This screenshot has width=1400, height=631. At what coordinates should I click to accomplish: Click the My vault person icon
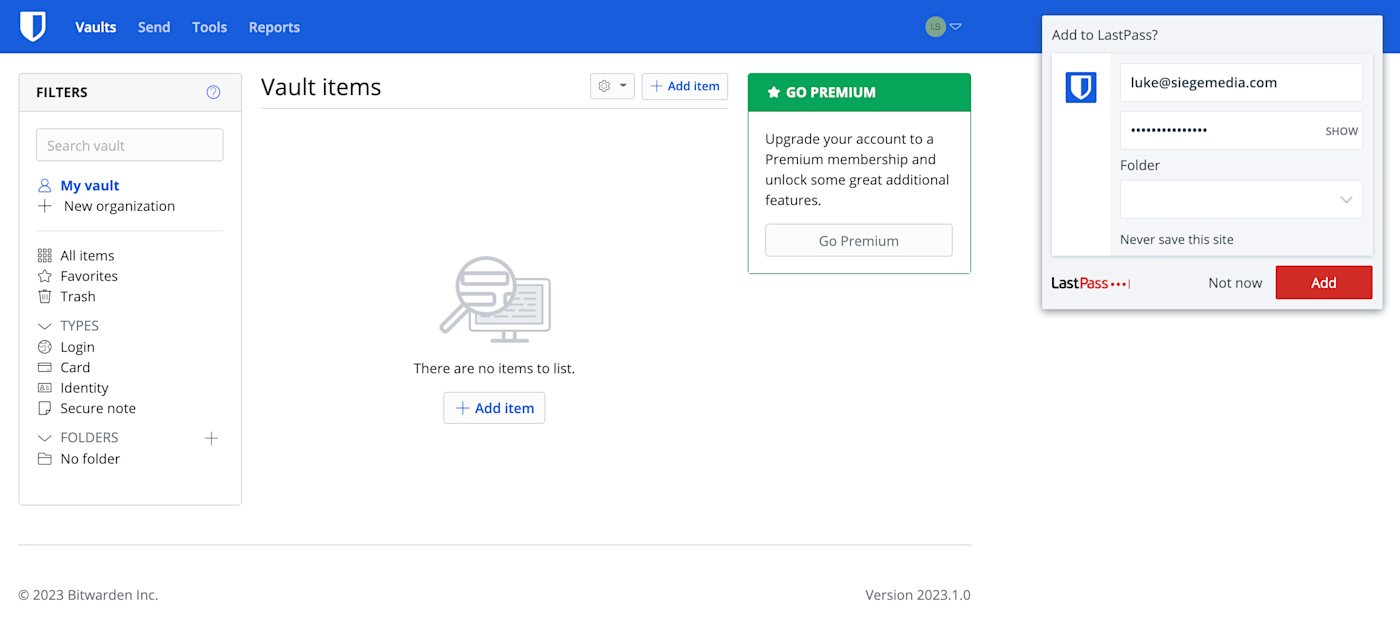pos(44,185)
